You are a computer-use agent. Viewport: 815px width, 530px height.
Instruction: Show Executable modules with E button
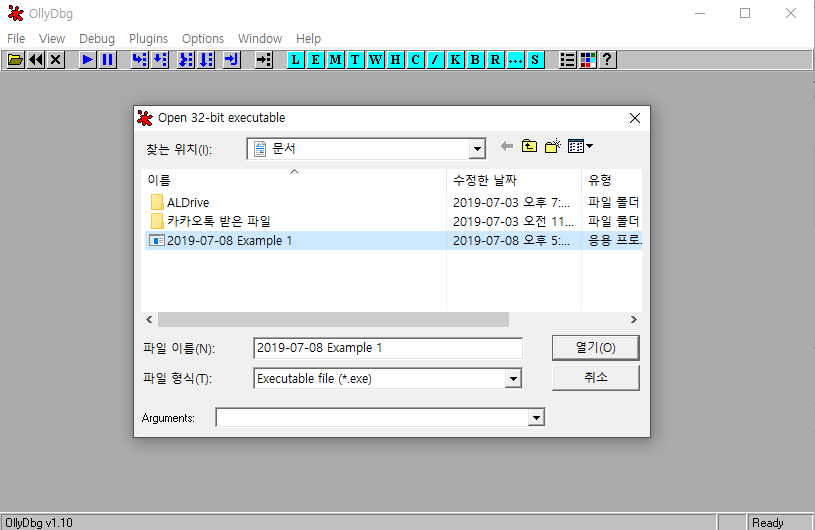coord(316,60)
